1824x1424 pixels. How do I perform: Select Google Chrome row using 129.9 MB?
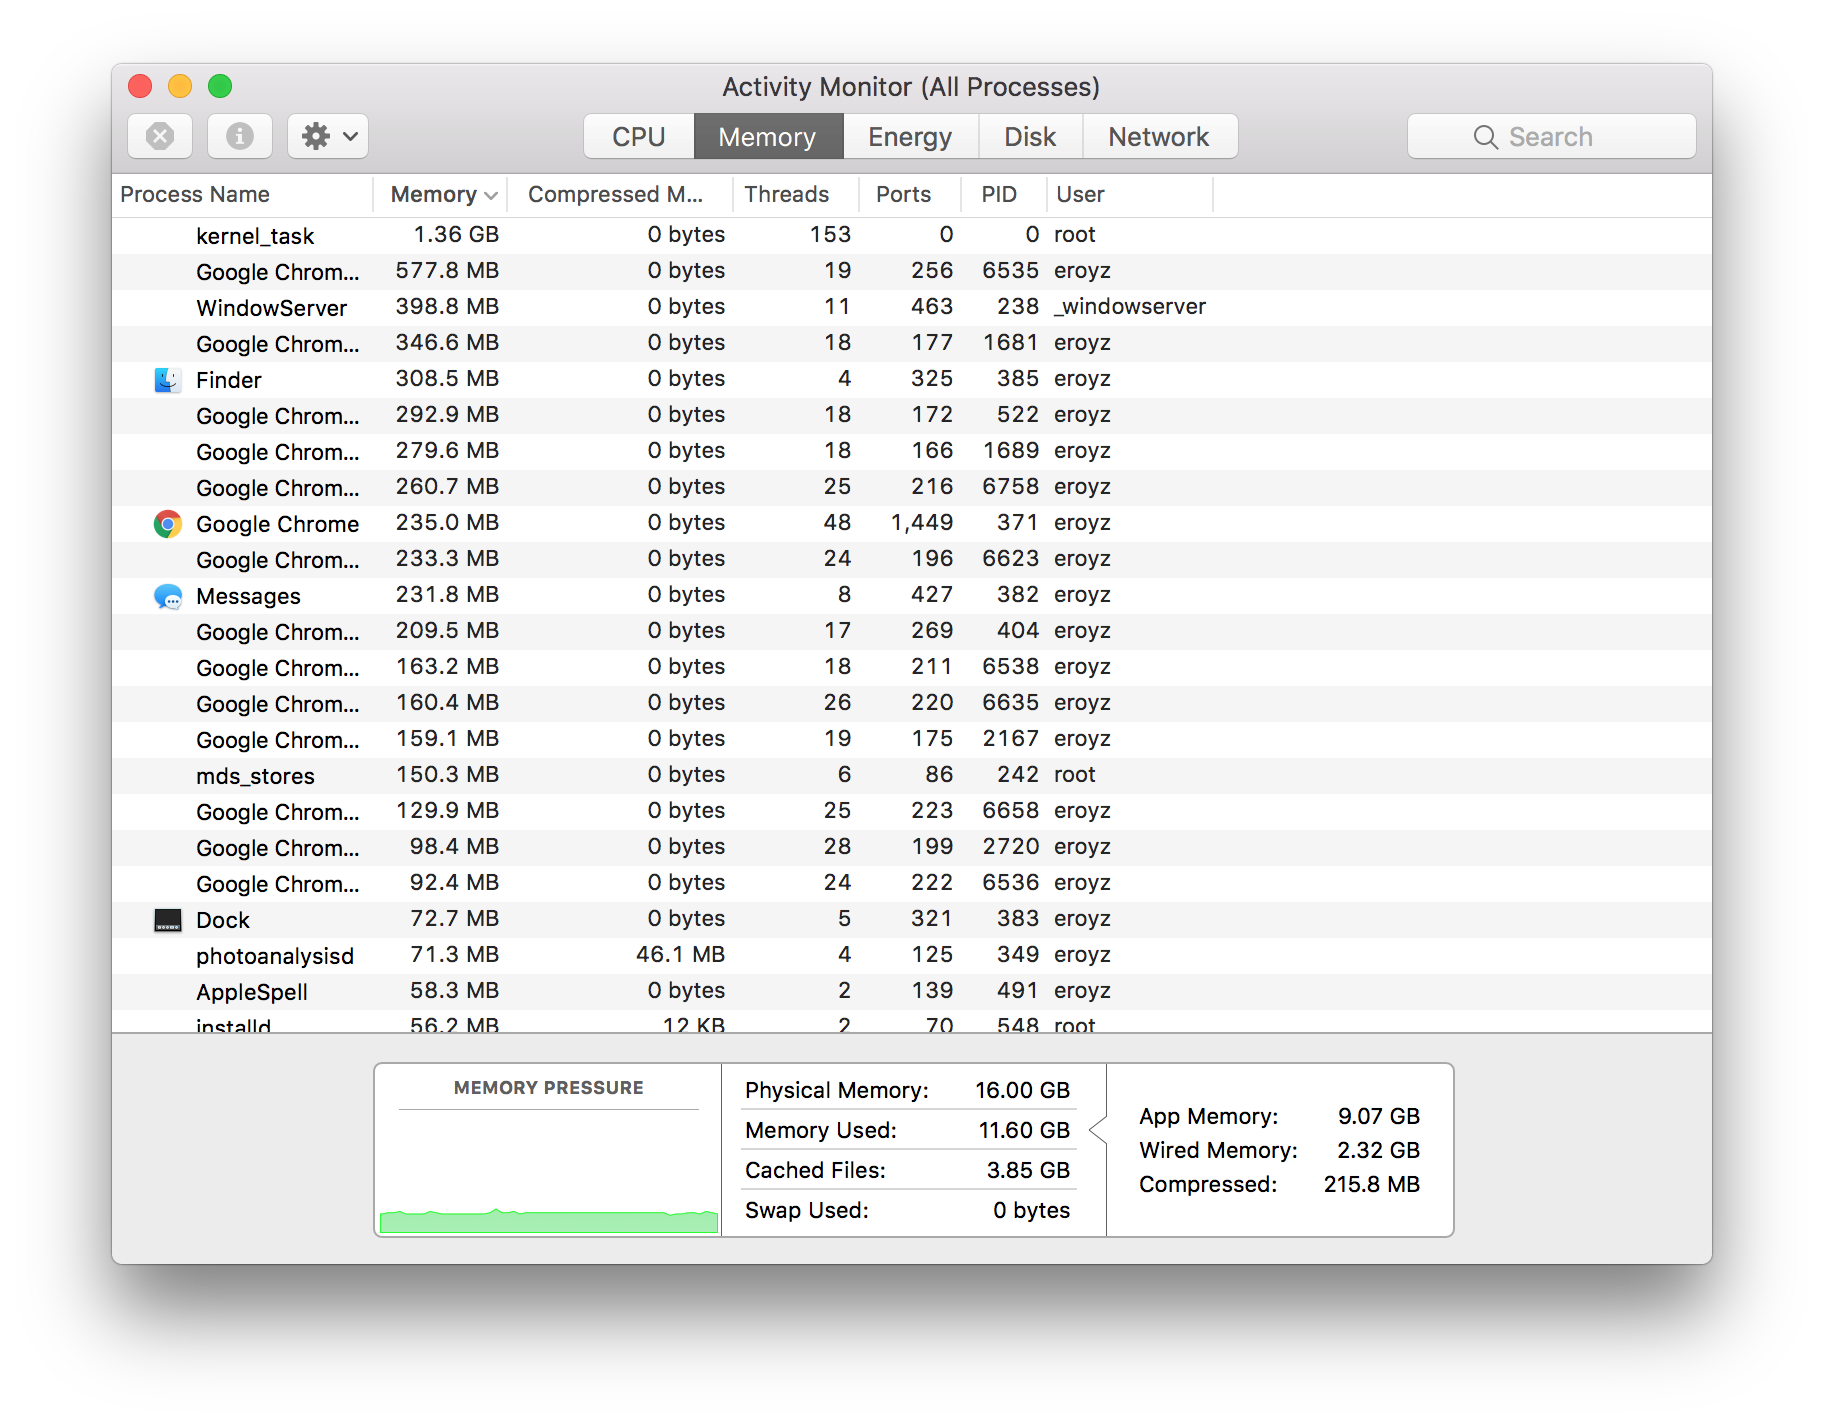(912, 812)
